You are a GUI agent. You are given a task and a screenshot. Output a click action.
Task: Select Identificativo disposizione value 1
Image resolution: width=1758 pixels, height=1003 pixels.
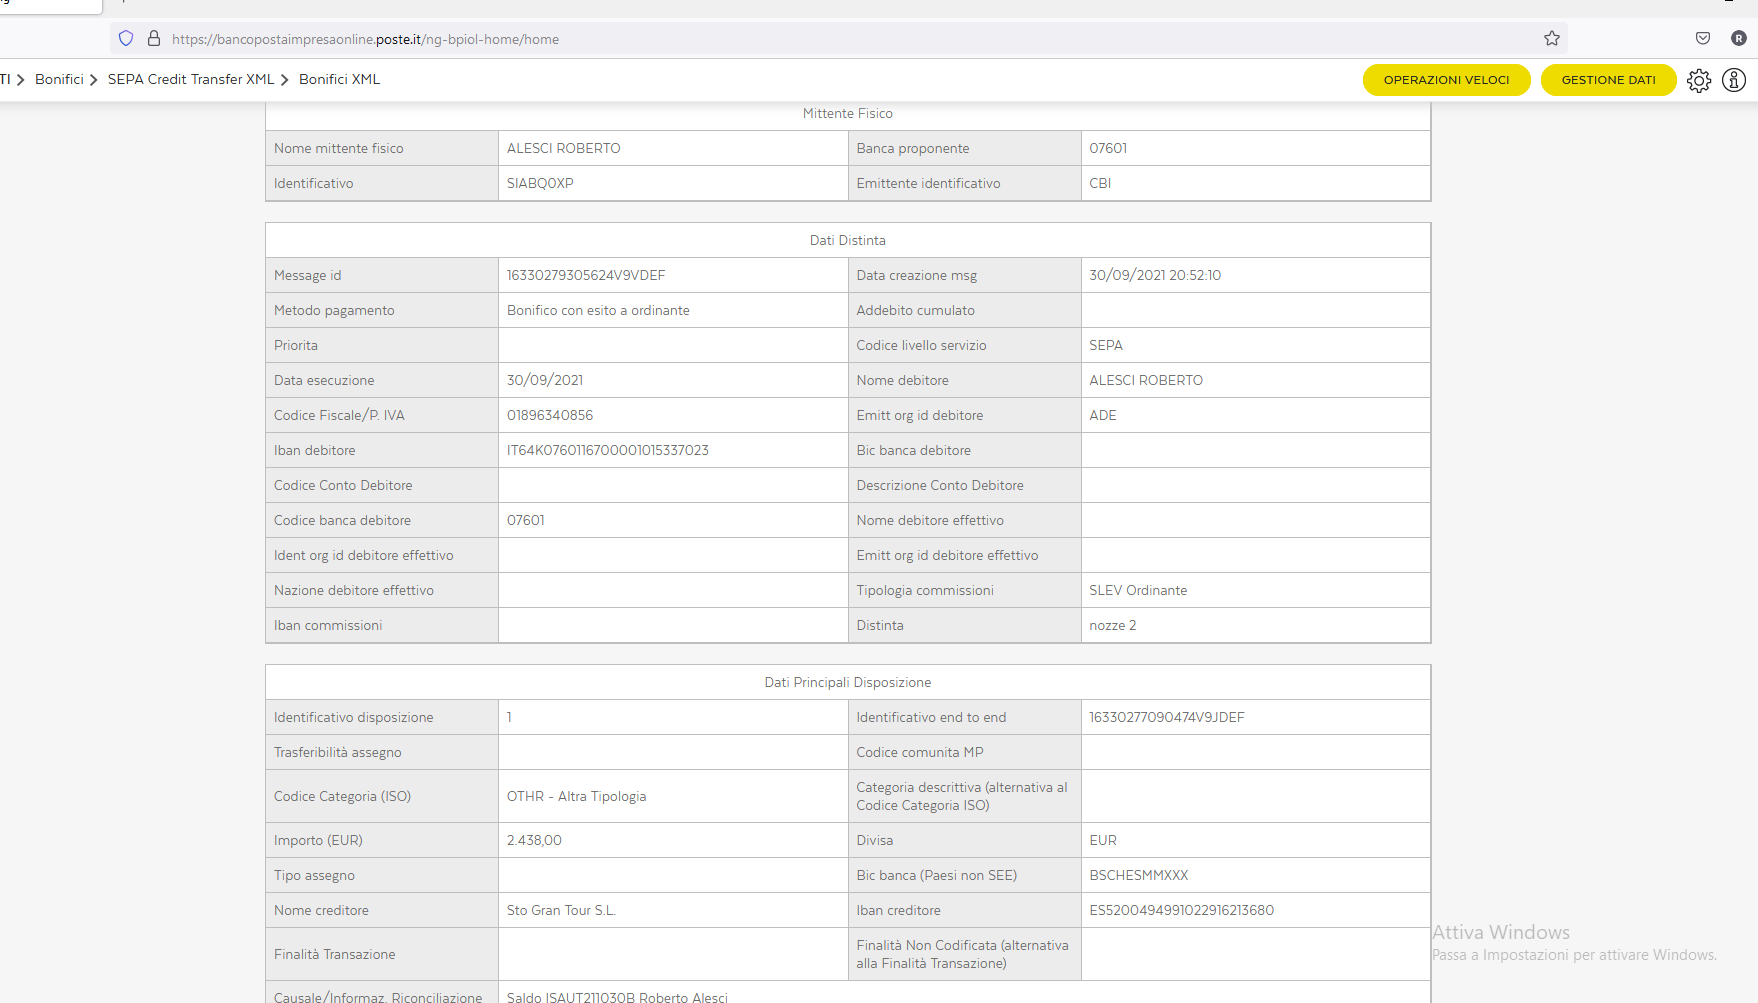coord(509,718)
